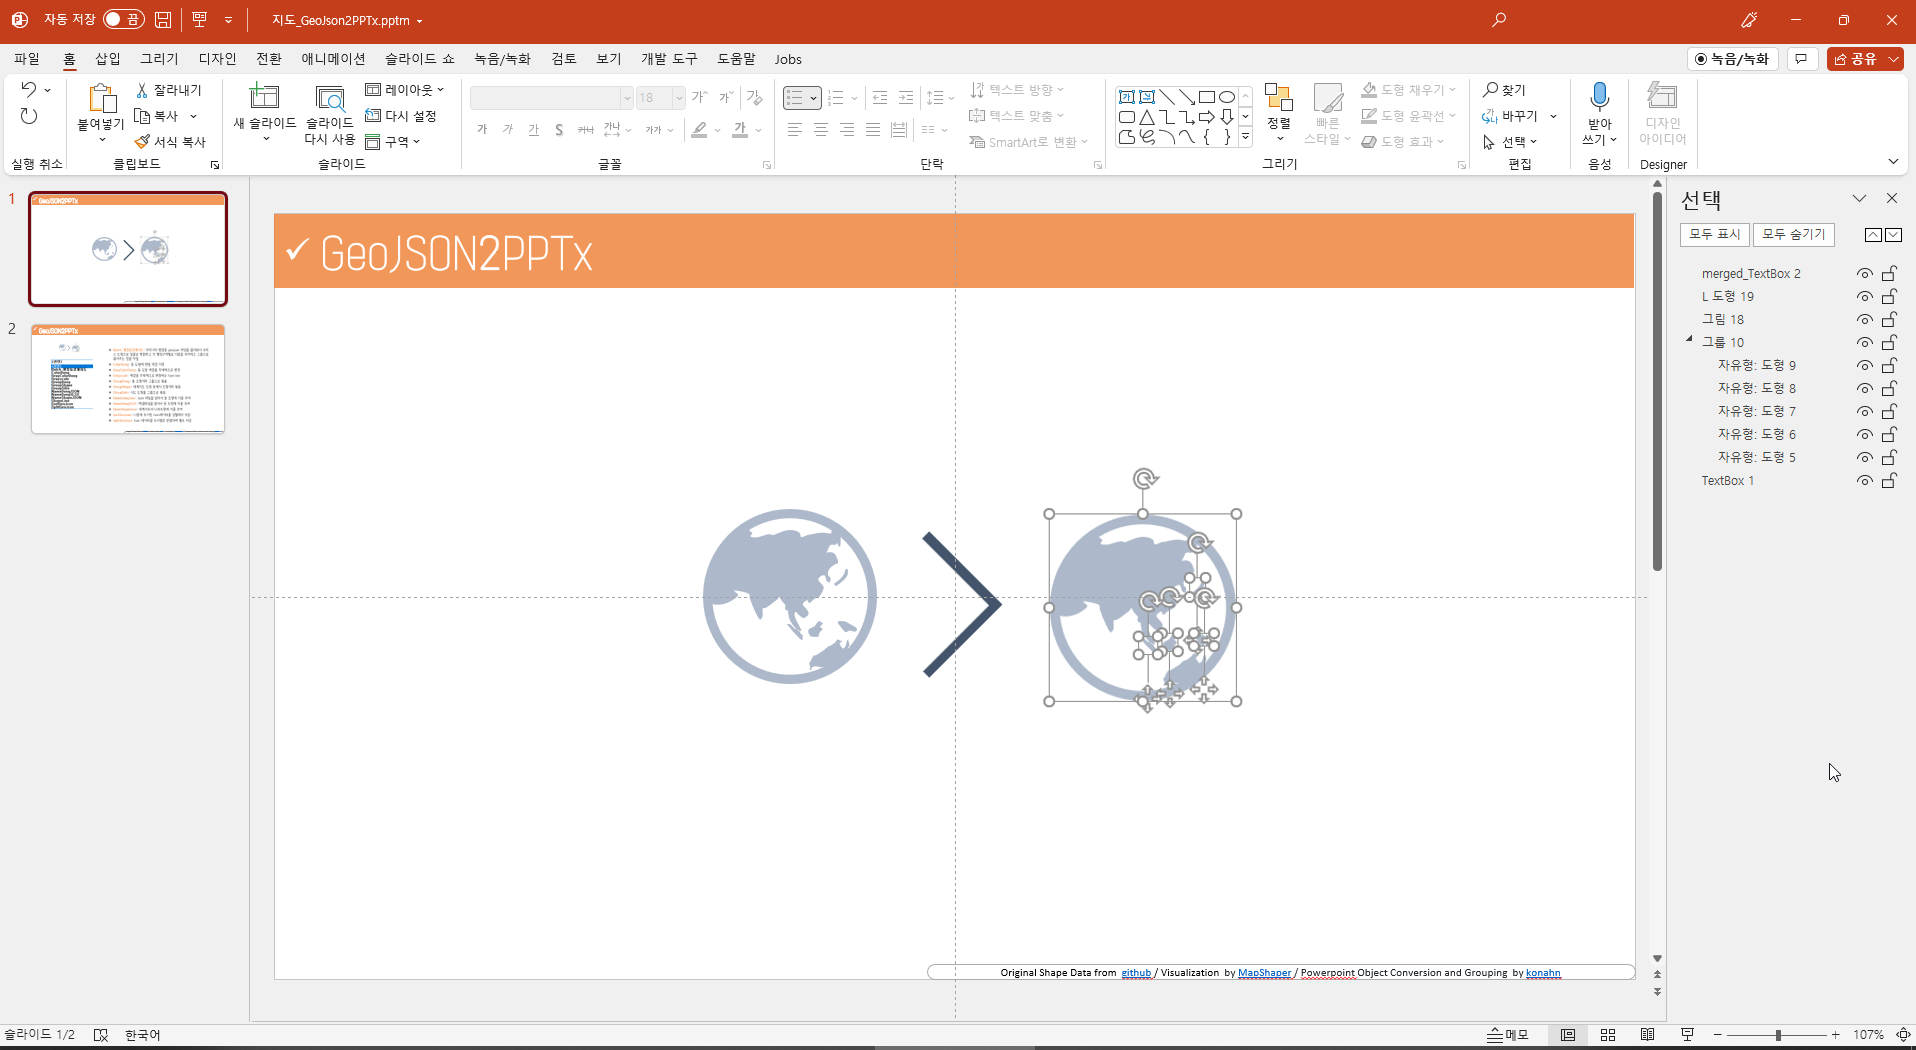
Task: Click the Notes (메모) status bar button
Action: point(1508,1035)
